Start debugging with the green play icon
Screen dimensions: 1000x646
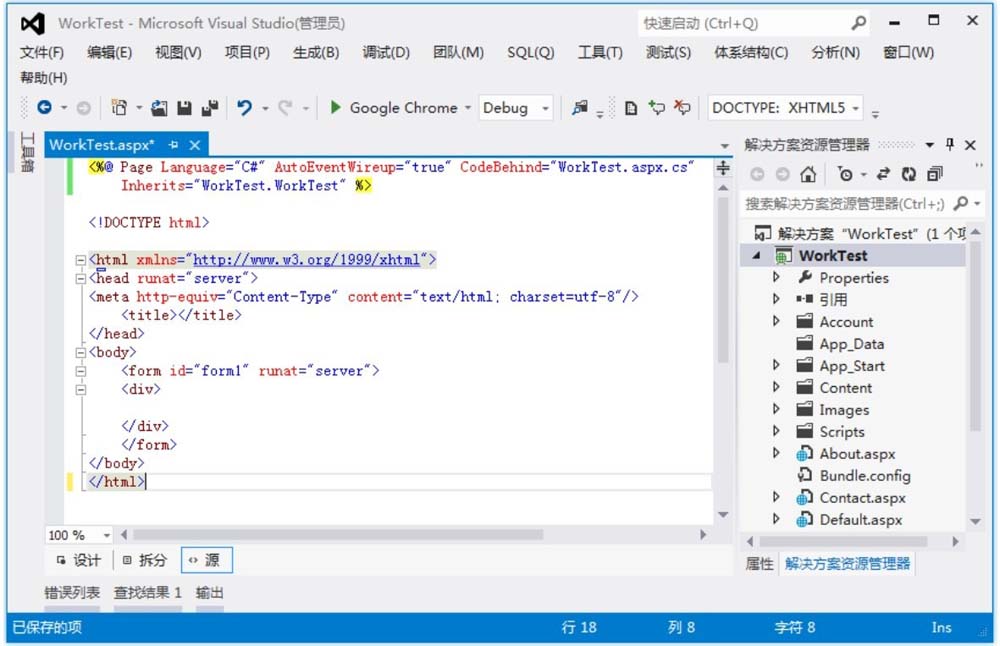335,107
